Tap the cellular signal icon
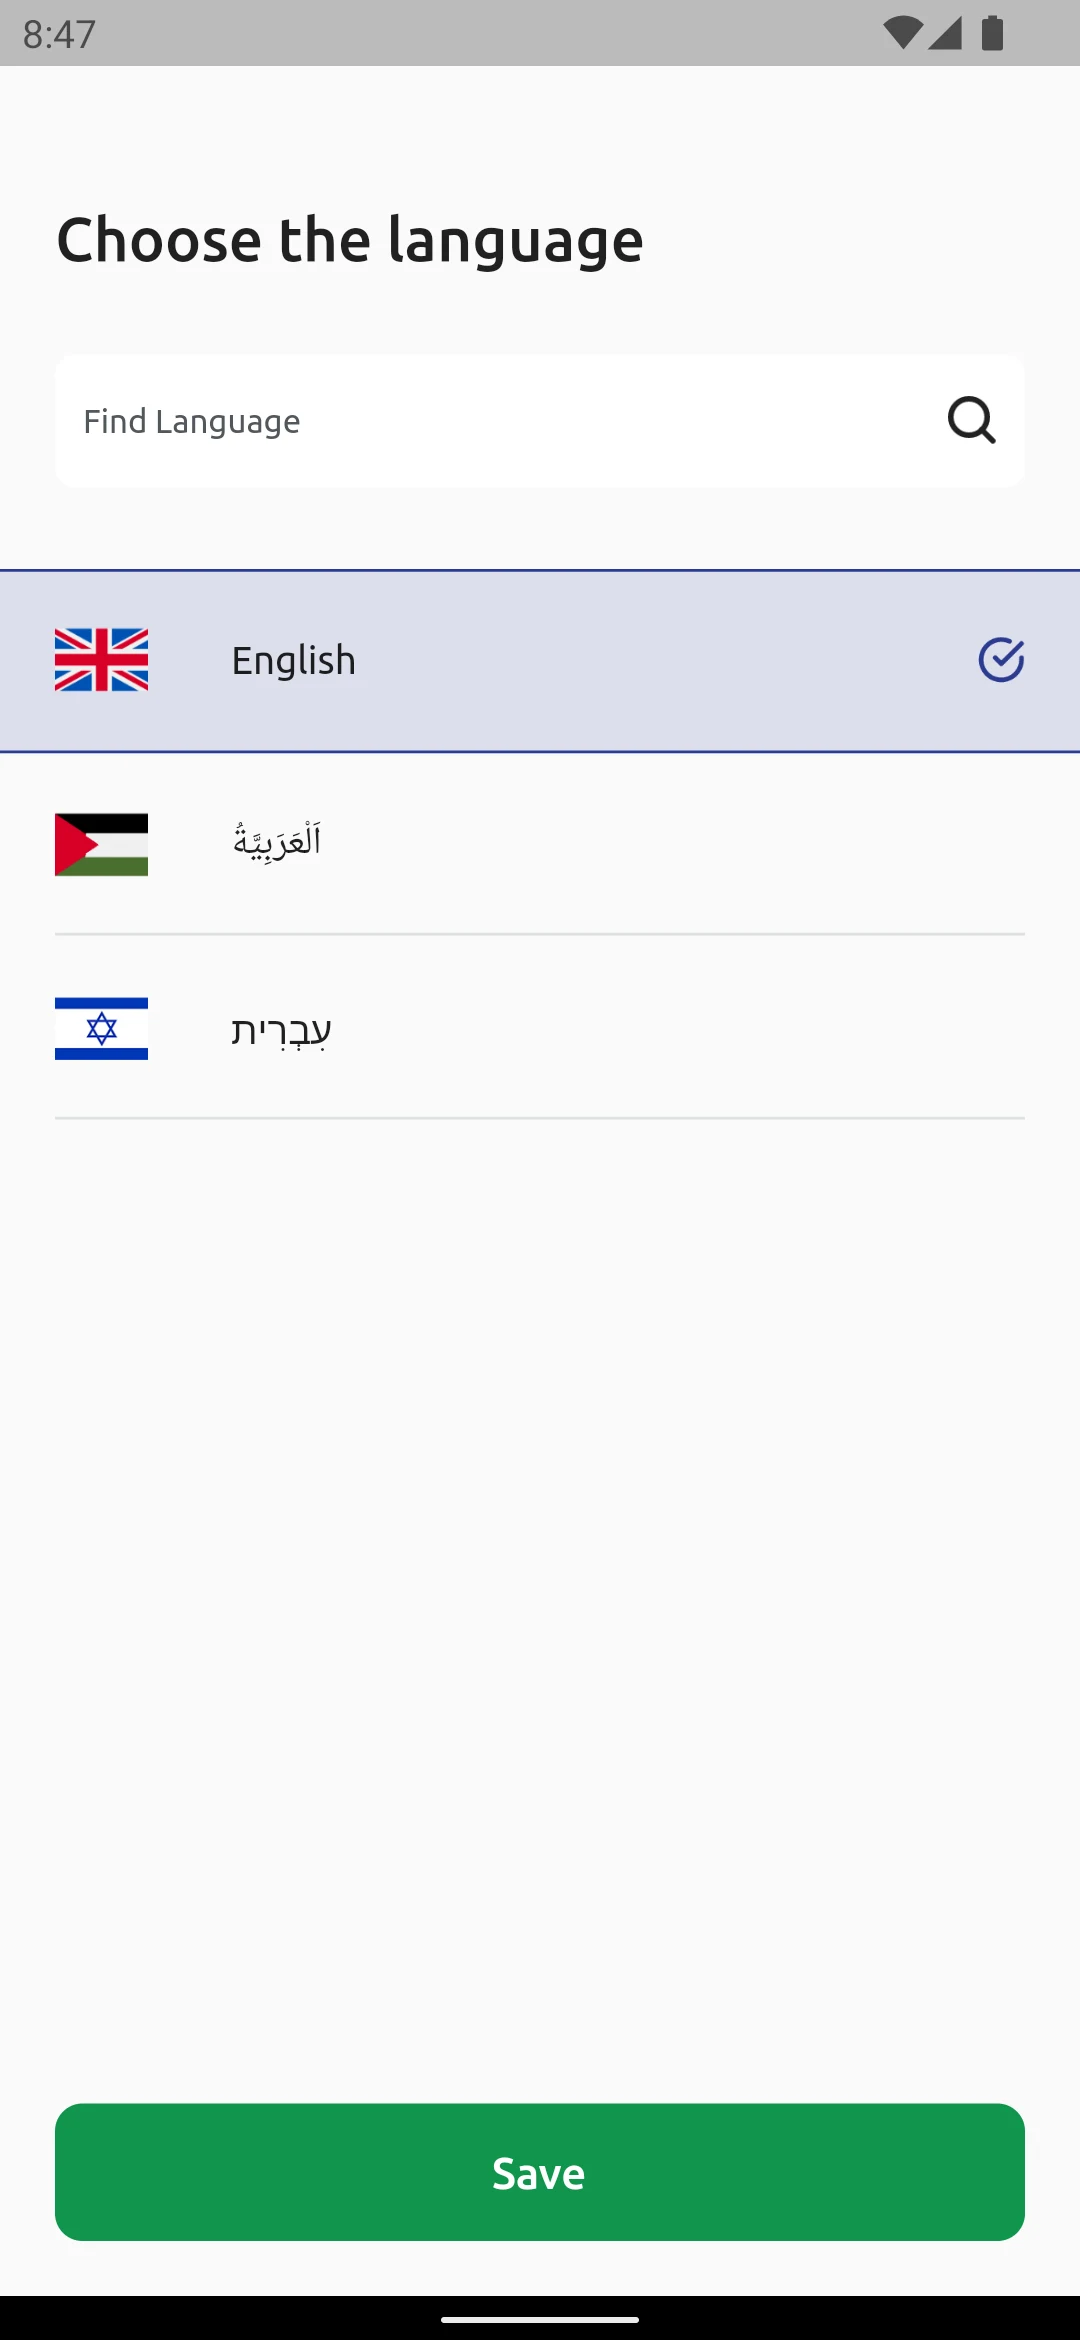 tap(945, 33)
